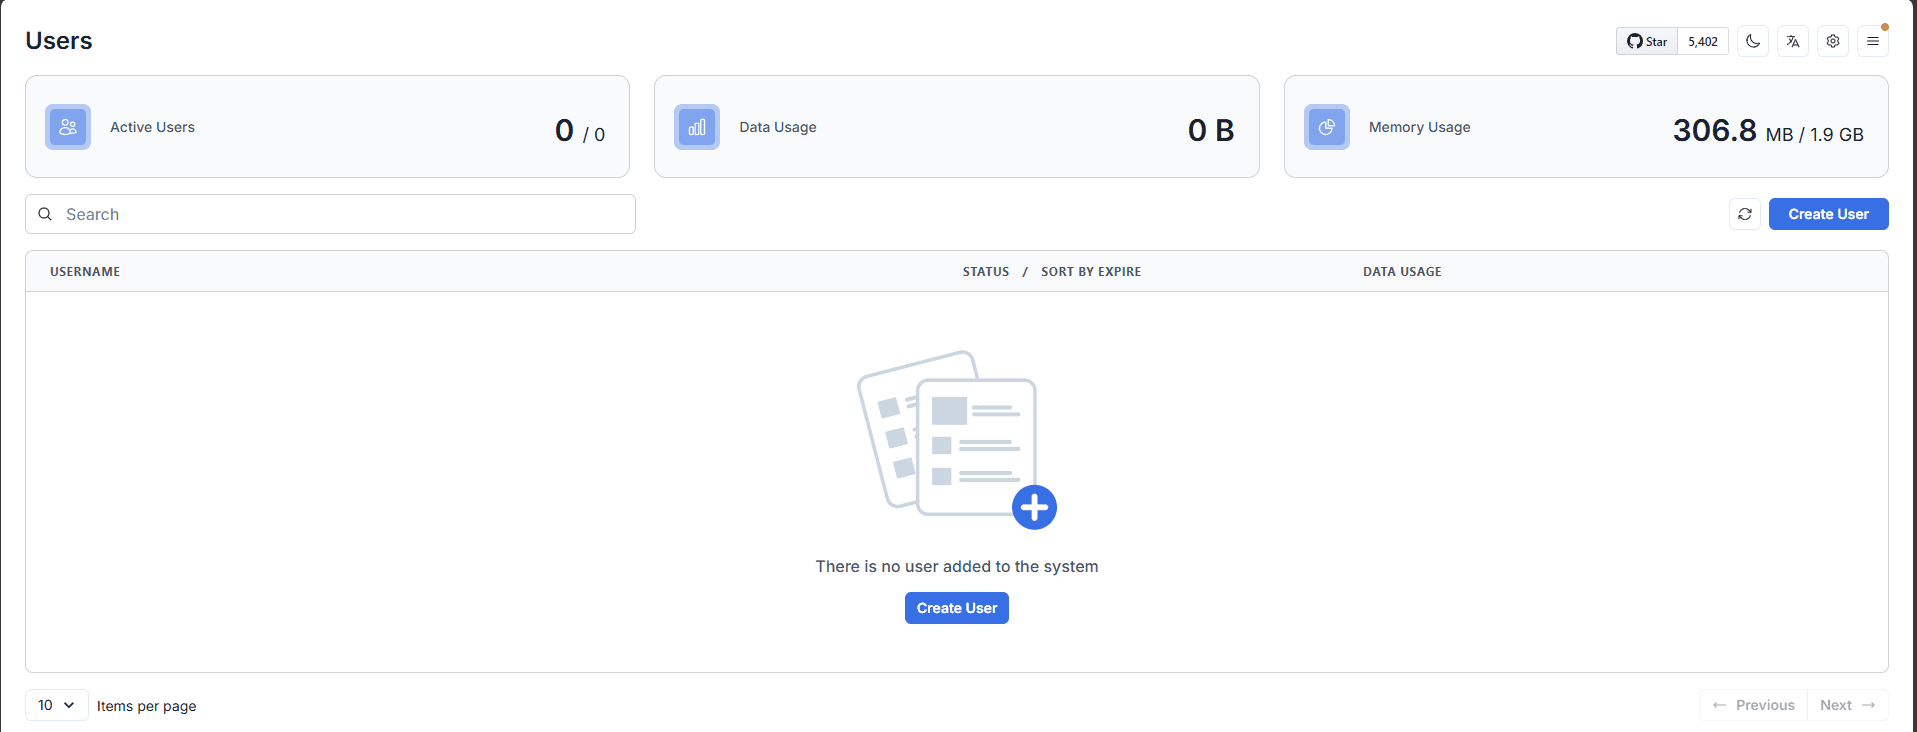1917x732 pixels.
Task: Click the Memory Usage pie icon
Action: click(1326, 127)
